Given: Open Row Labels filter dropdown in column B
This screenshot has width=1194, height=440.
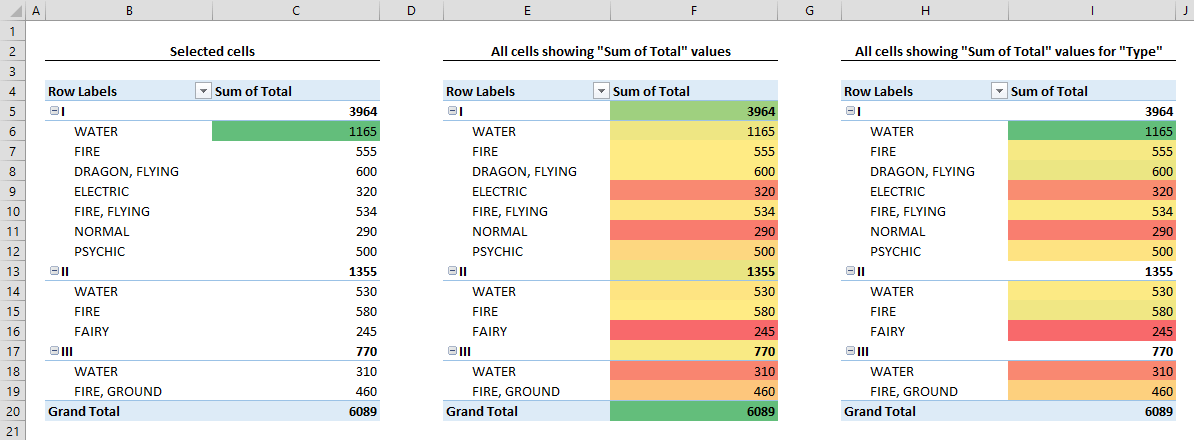Looking at the screenshot, I should click(x=203, y=91).
